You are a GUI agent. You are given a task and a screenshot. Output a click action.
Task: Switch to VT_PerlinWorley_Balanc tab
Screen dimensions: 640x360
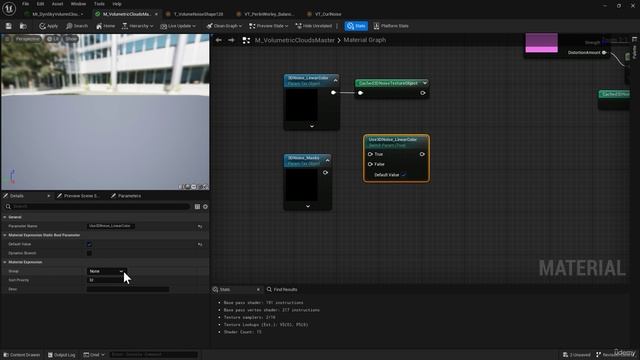[268, 14]
